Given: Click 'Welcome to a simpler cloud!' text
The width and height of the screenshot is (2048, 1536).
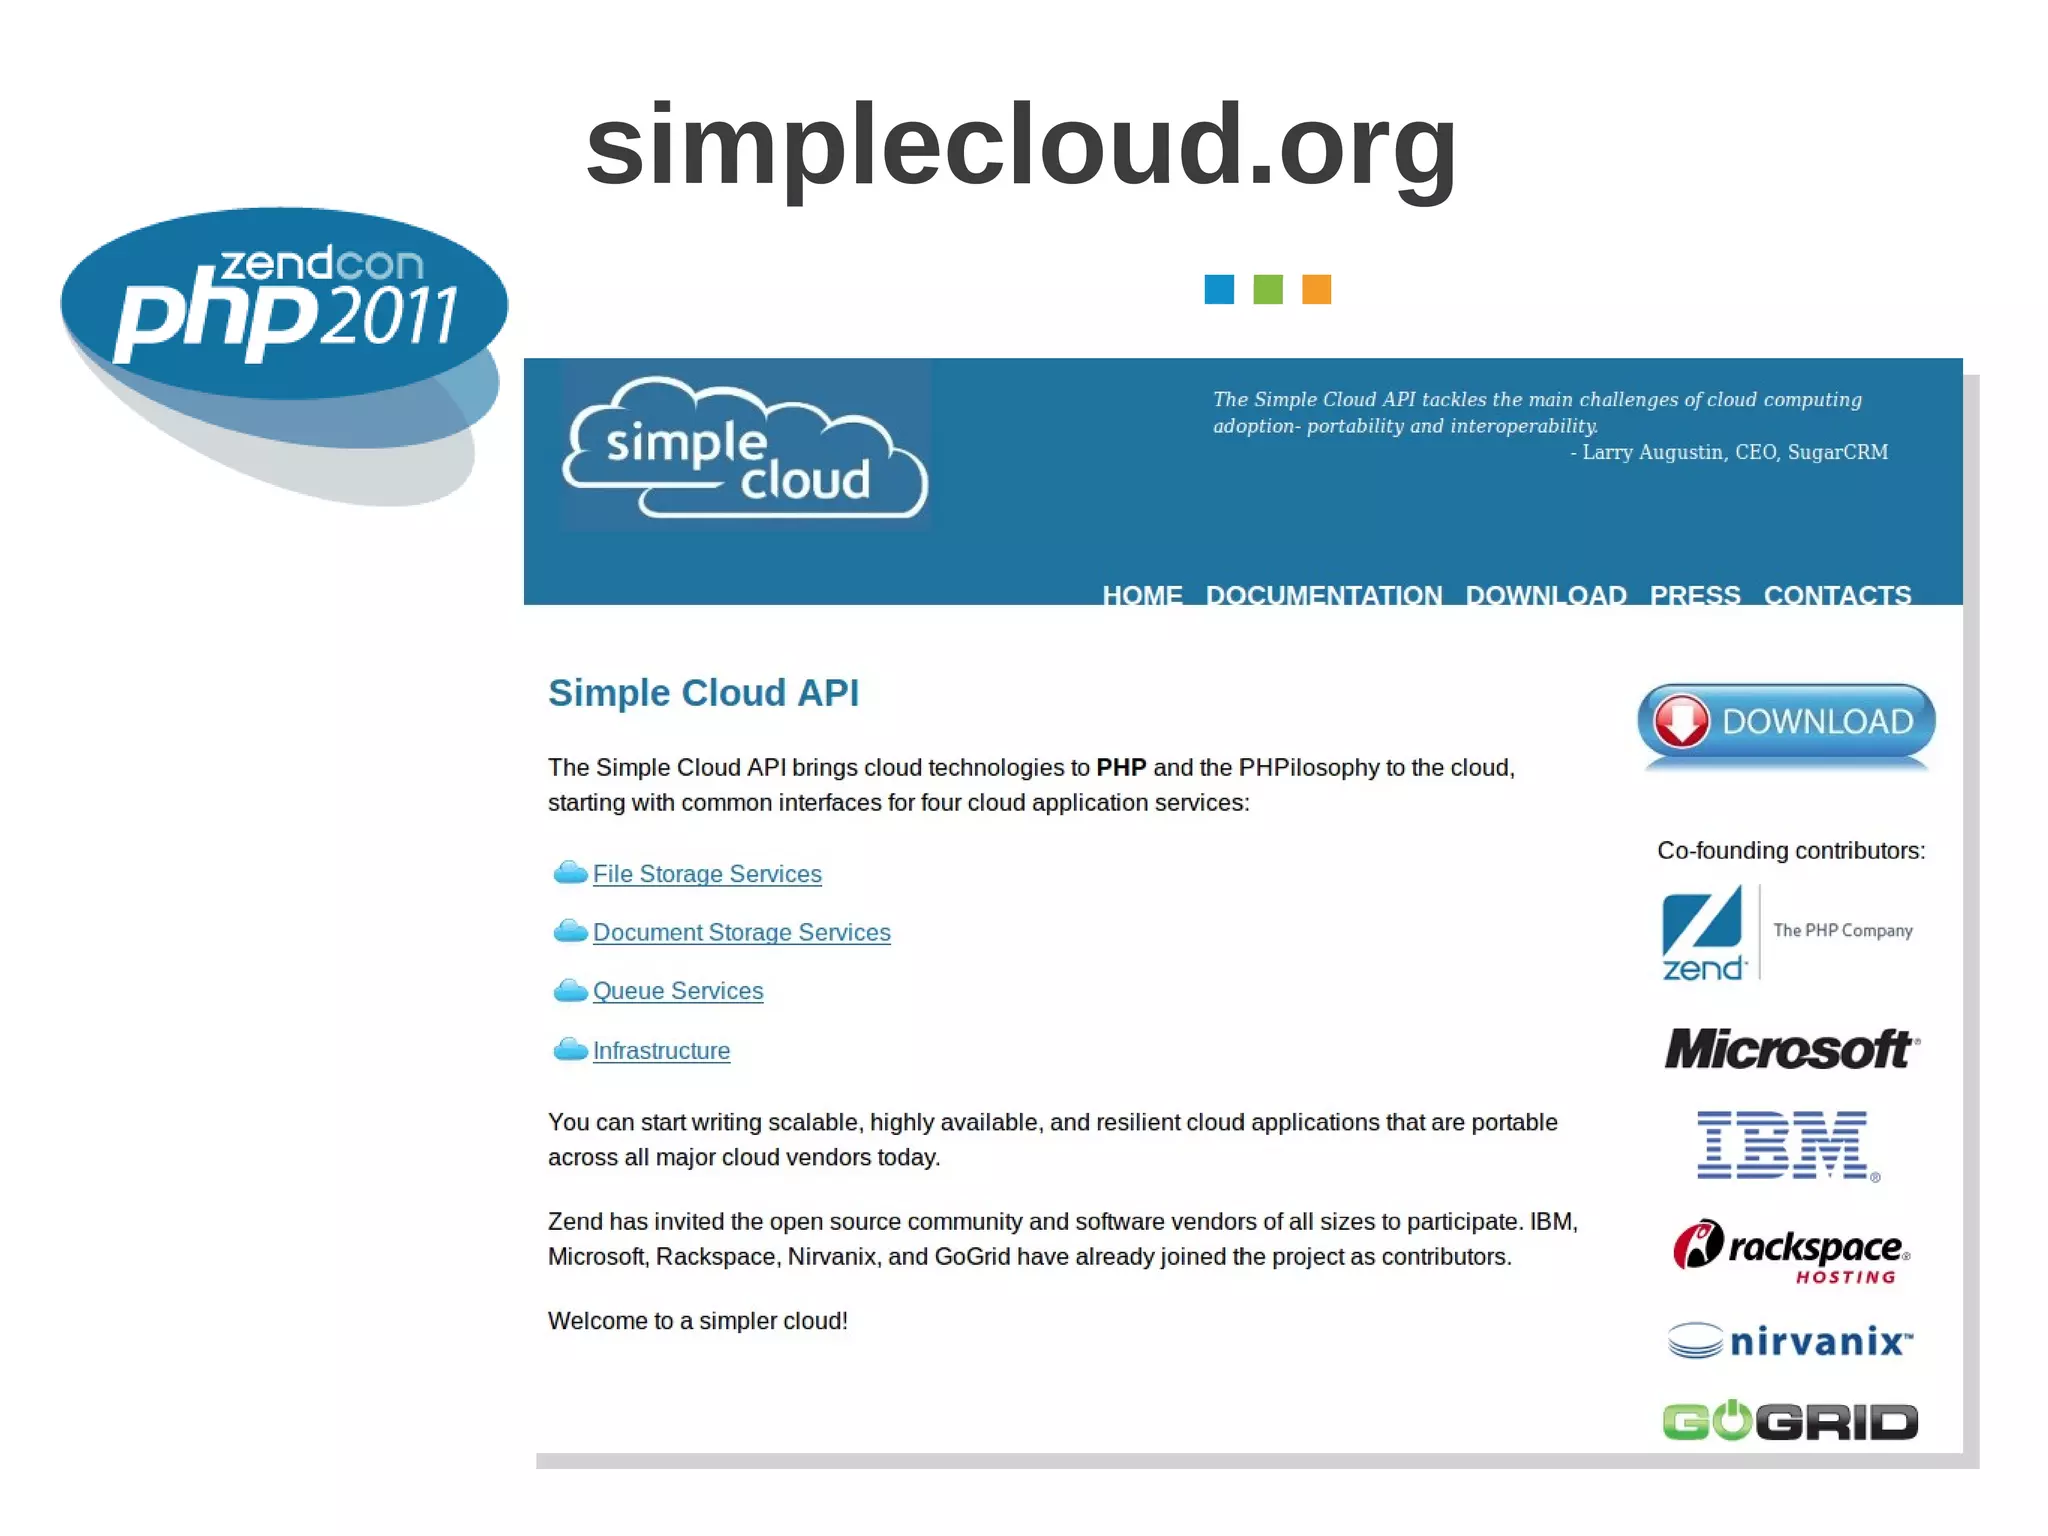Looking at the screenshot, I should 698,1321.
